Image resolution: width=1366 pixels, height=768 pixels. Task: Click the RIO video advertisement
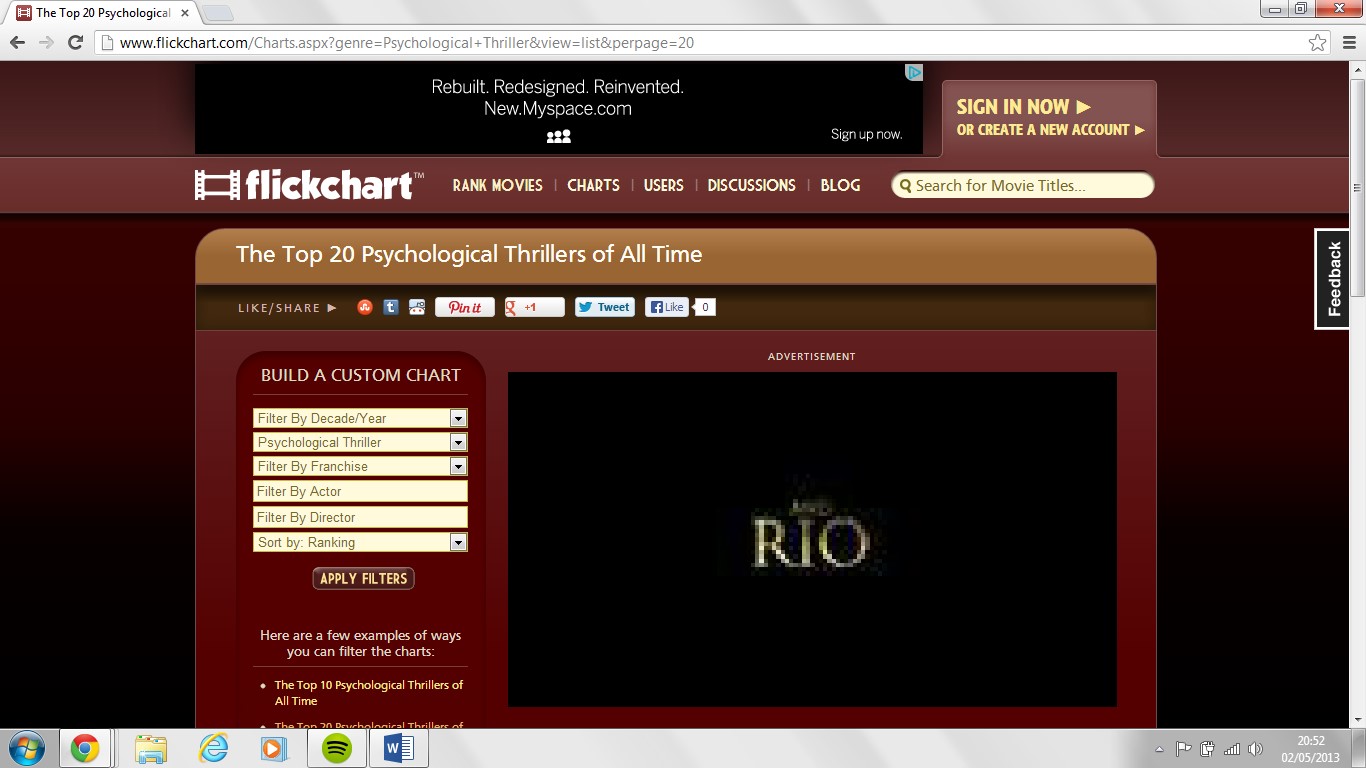(812, 539)
